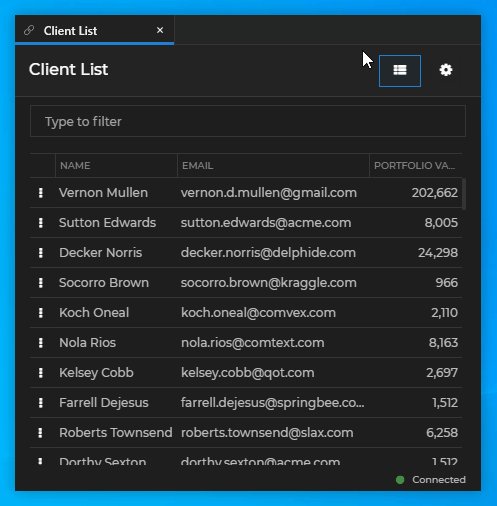
Task: Click email koch.oneal@comvex.com
Action: [258, 313]
